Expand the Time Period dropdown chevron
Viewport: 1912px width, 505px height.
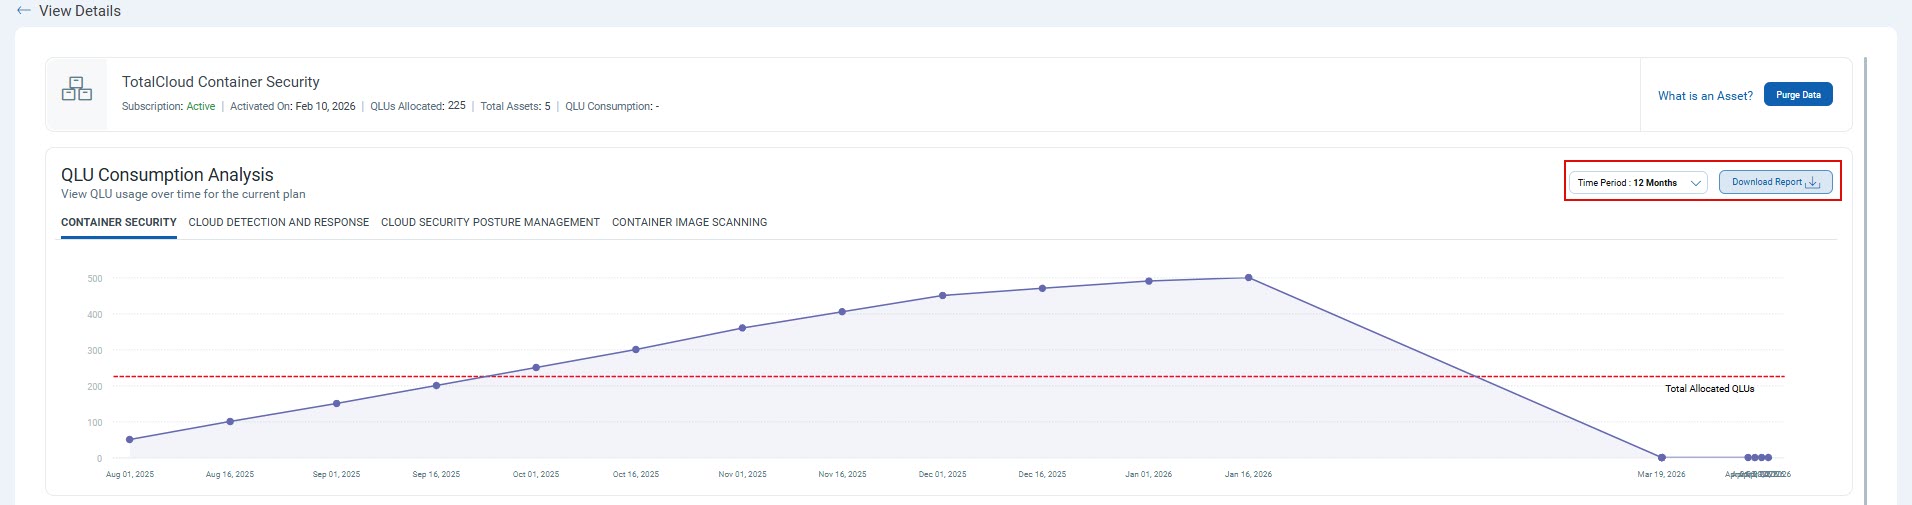click(1696, 183)
